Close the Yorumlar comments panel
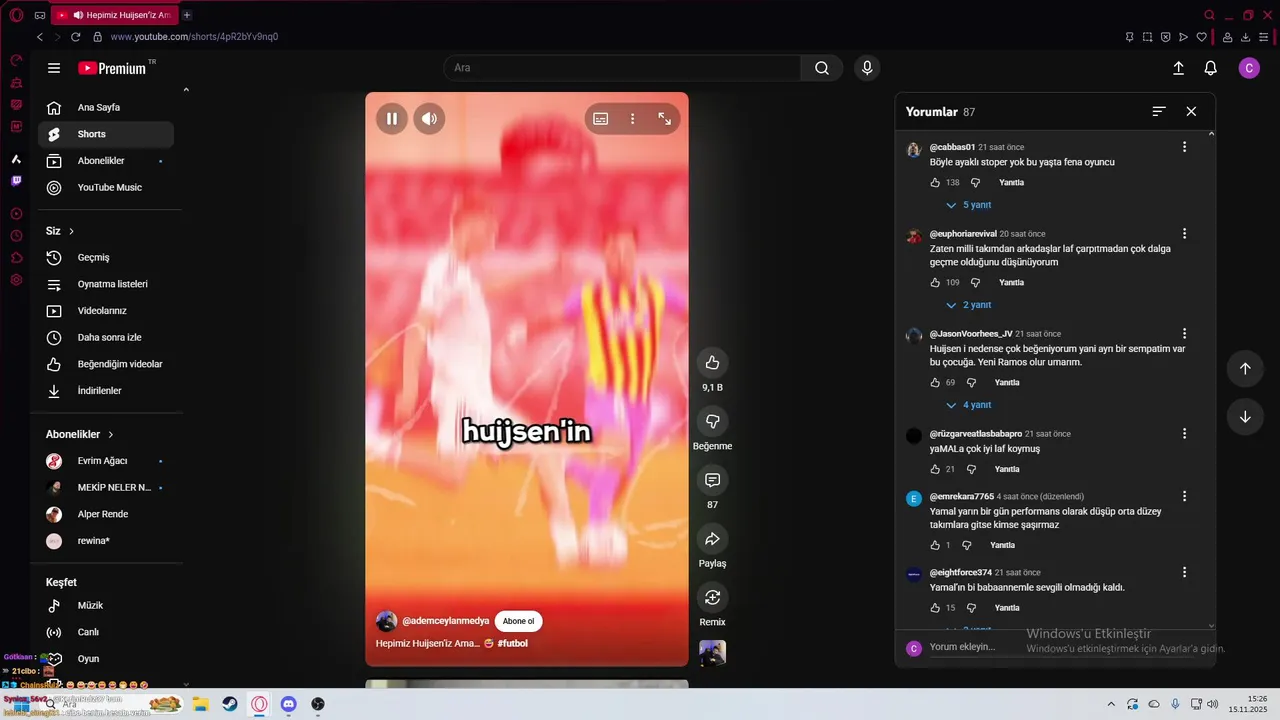1280x720 pixels. [1191, 111]
